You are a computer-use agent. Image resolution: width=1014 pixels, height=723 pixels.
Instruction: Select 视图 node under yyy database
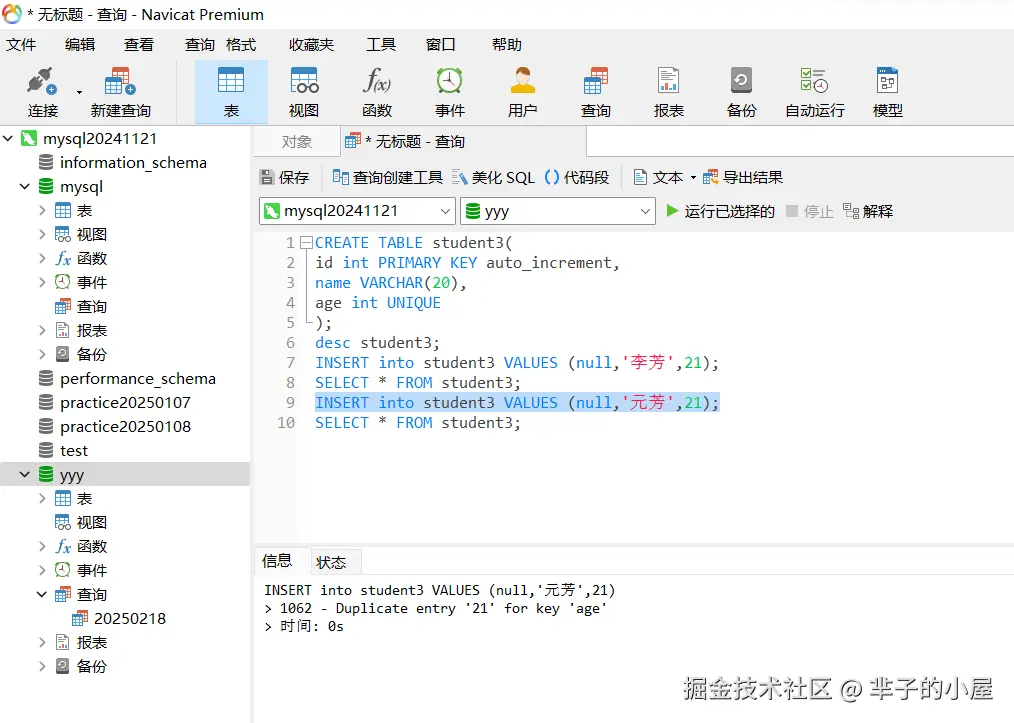[x=81, y=522]
